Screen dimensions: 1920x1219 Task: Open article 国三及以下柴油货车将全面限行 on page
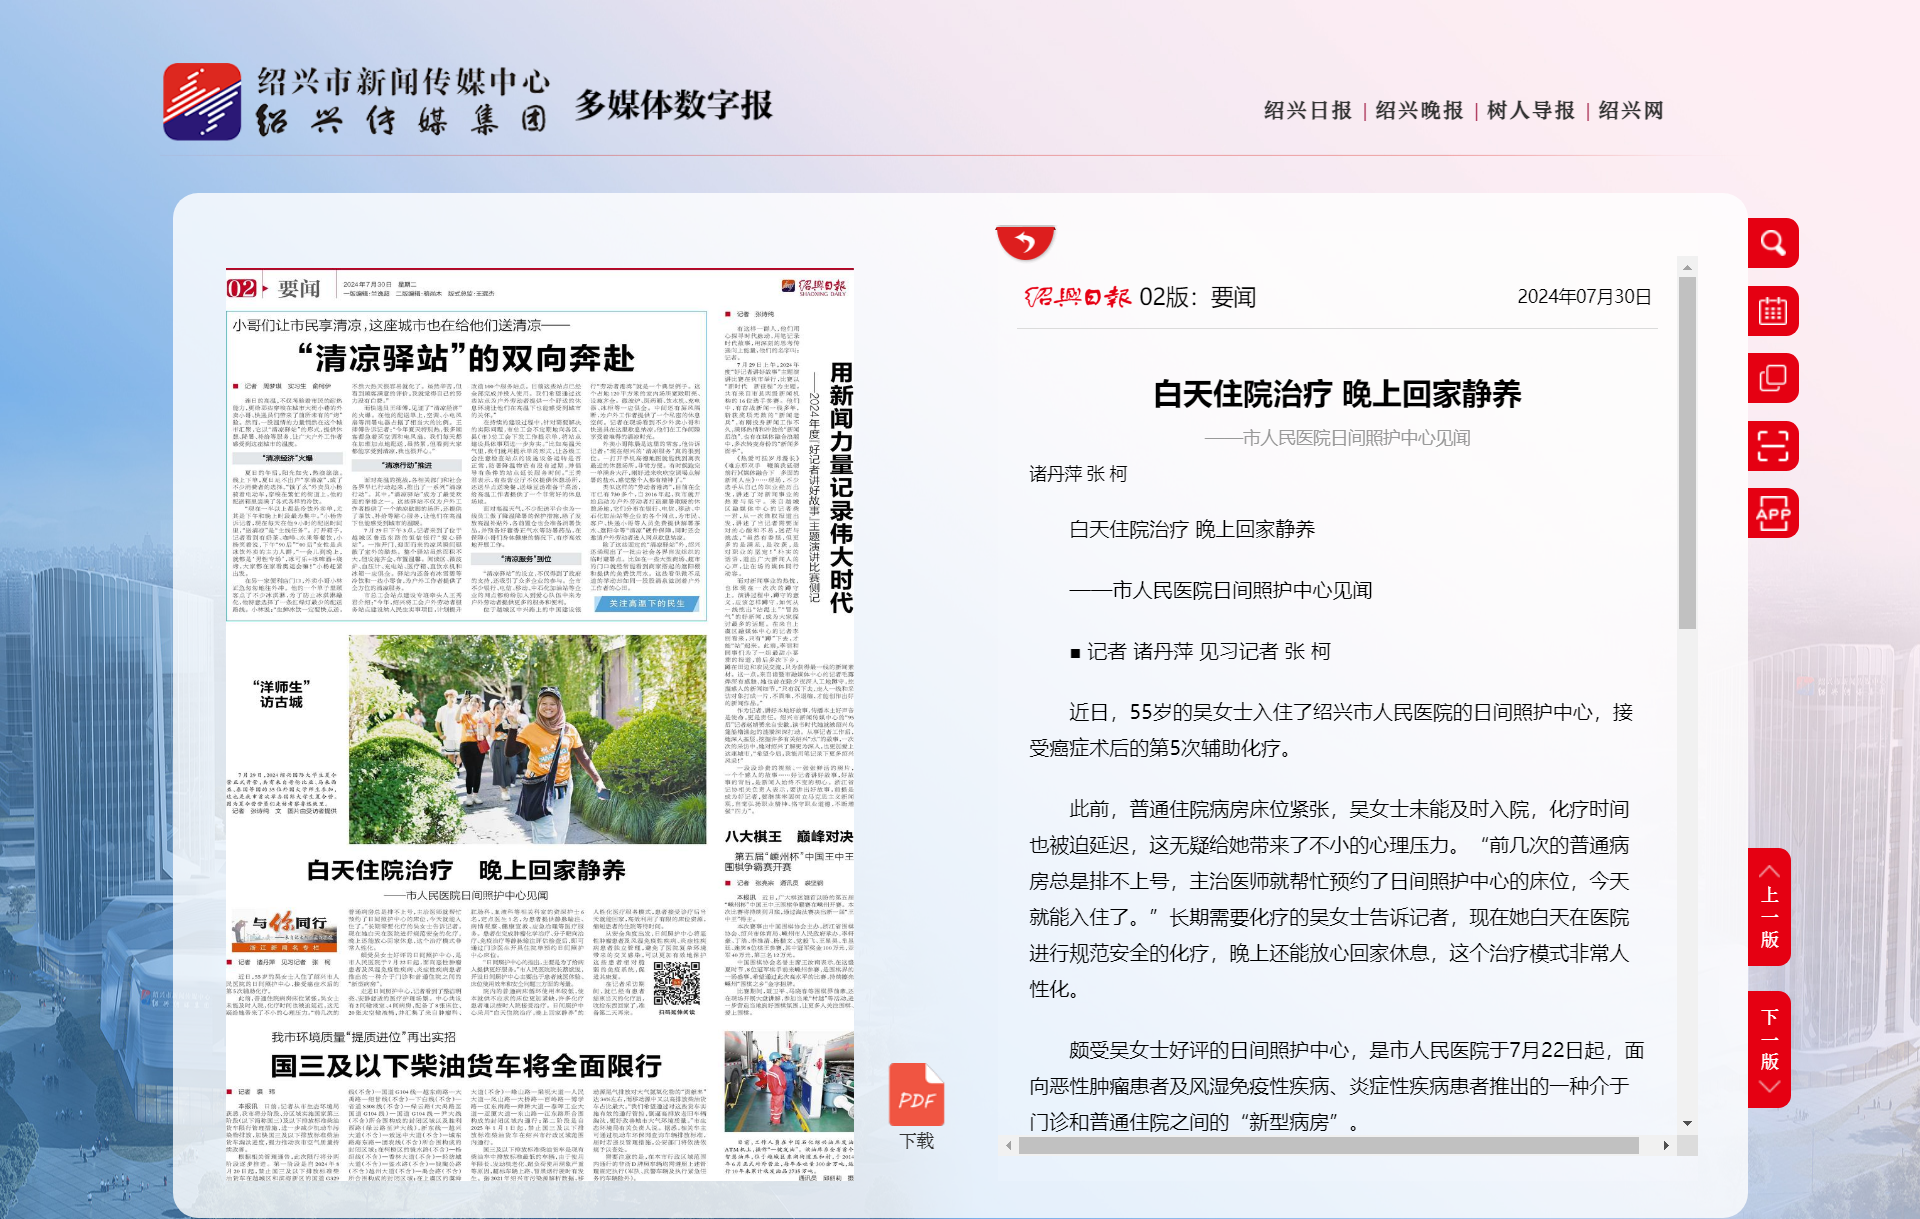[466, 1065]
